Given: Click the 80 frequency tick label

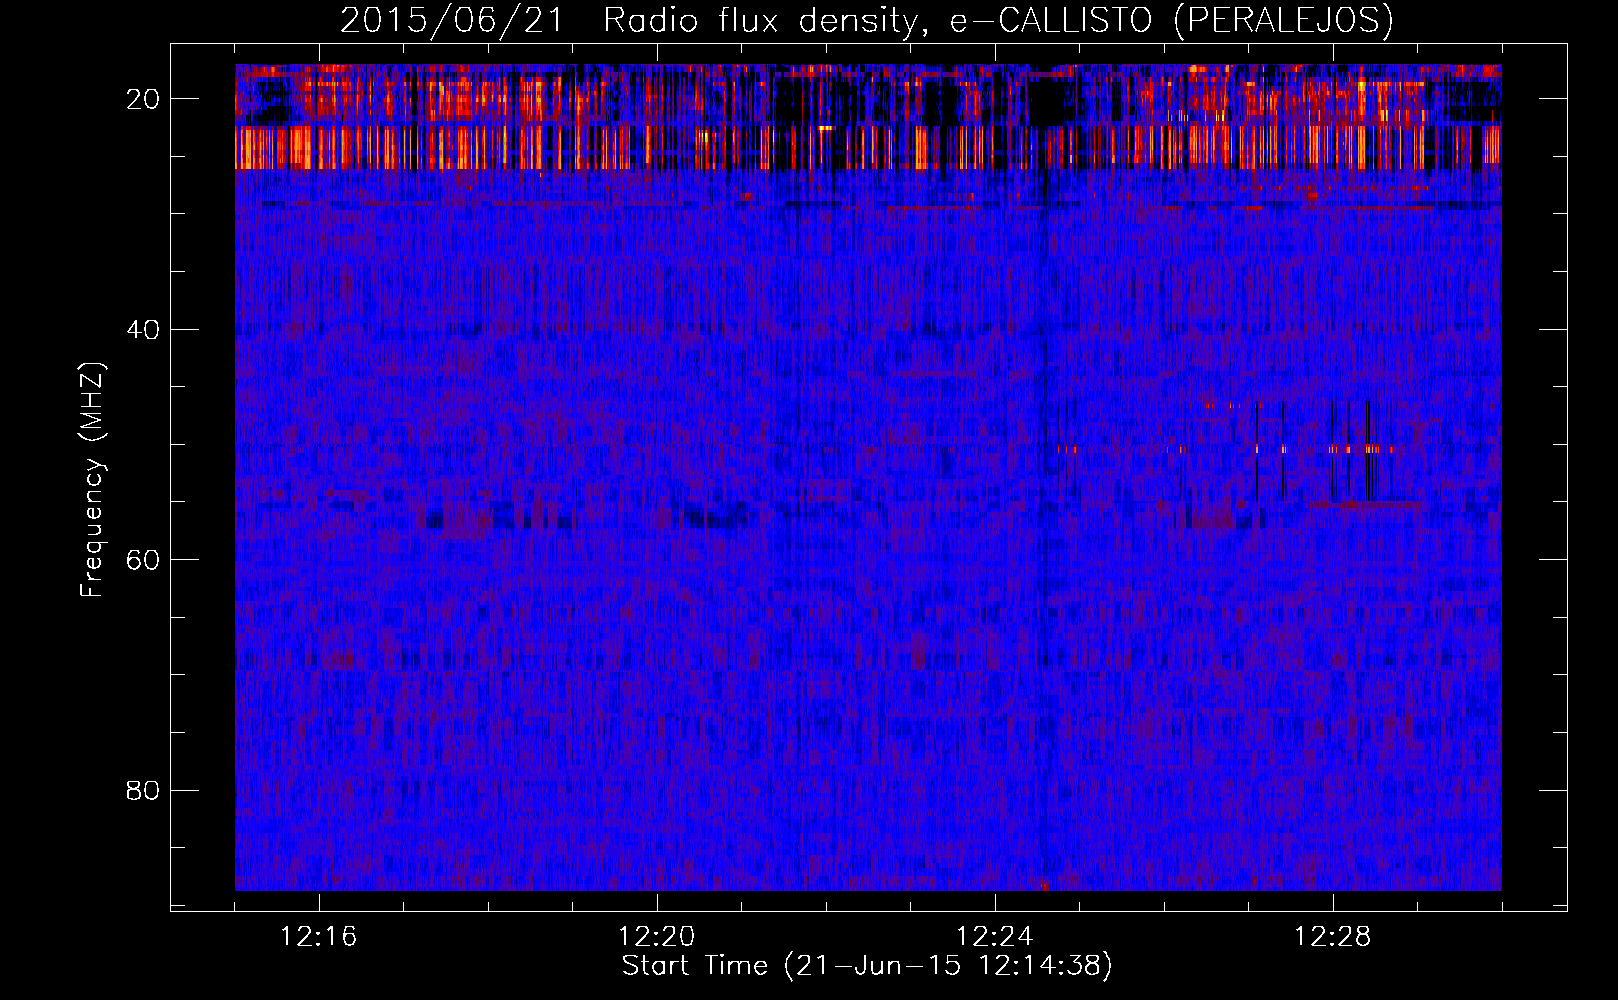Looking at the screenshot, I should [x=143, y=790].
